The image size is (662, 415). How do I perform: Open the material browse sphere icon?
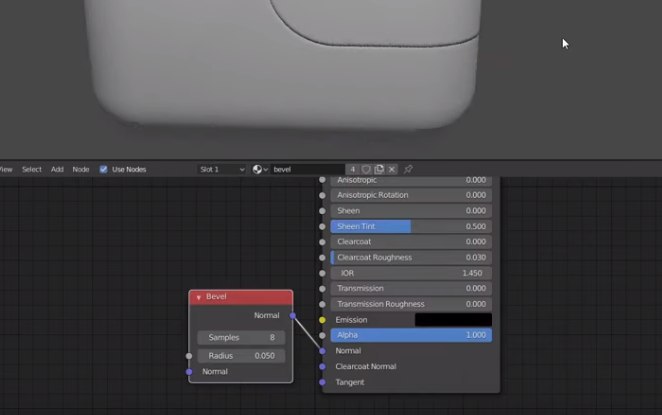click(x=260, y=169)
